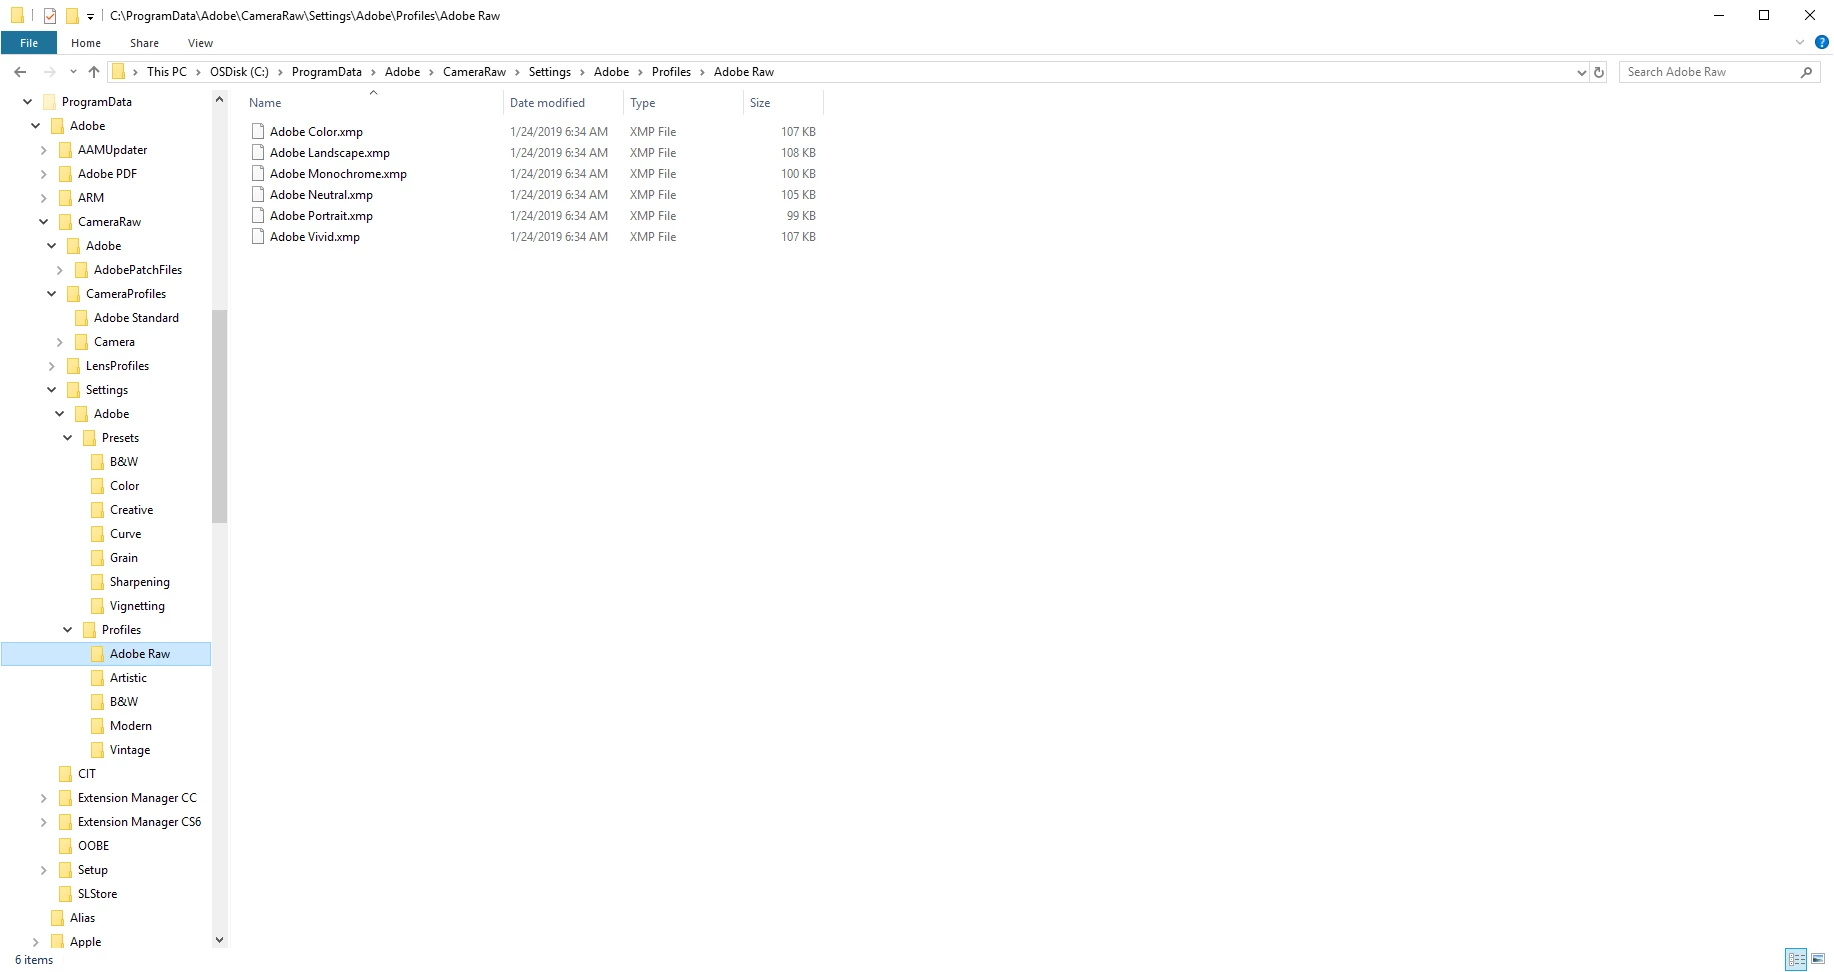The width and height of the screenshot is (1834, 972).
Task: Select the CameraProfiles folder
Action: [x=125, y=294]
